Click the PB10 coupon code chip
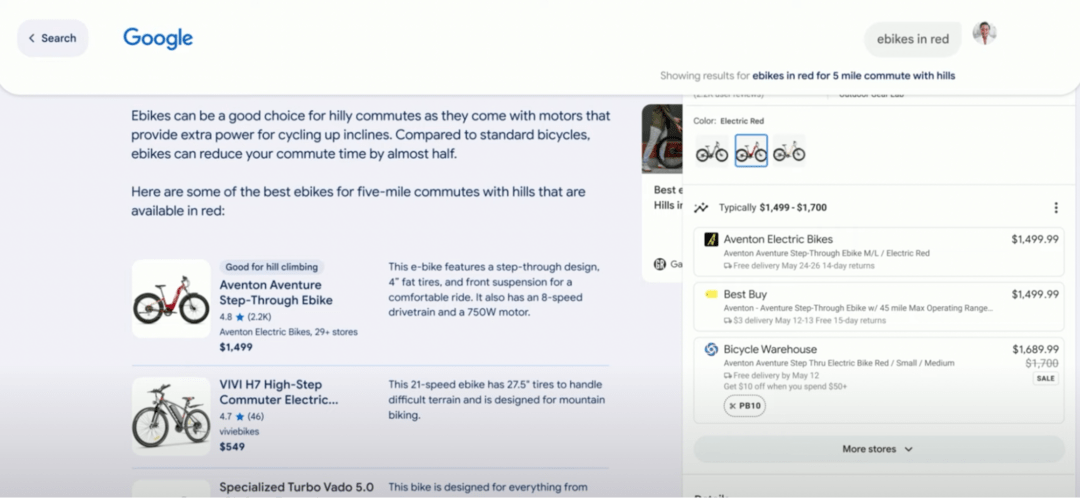The image size is (1080, 498). point(744,406)
